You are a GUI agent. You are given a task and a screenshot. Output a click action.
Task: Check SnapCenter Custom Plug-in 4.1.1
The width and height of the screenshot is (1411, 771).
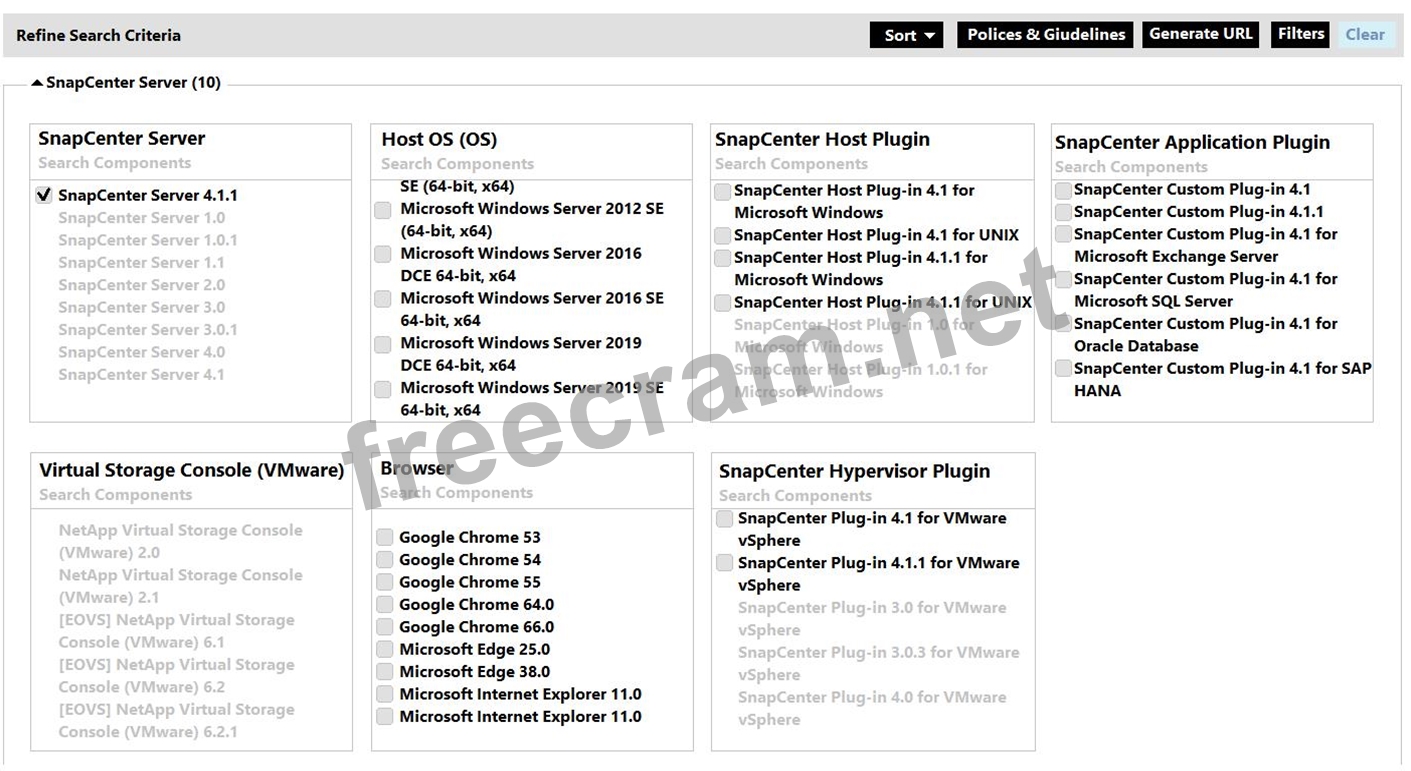click(x=1063, y=213)
